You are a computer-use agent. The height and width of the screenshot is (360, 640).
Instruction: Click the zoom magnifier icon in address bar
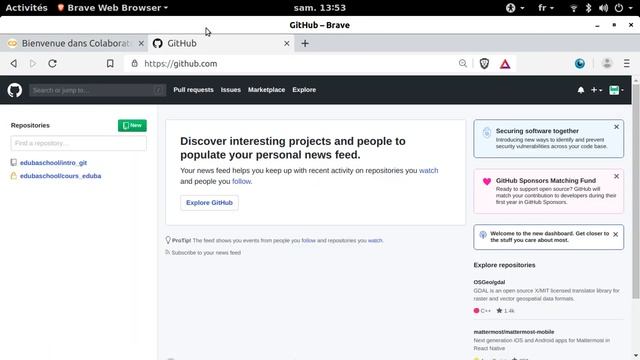(x=462, y=63)
